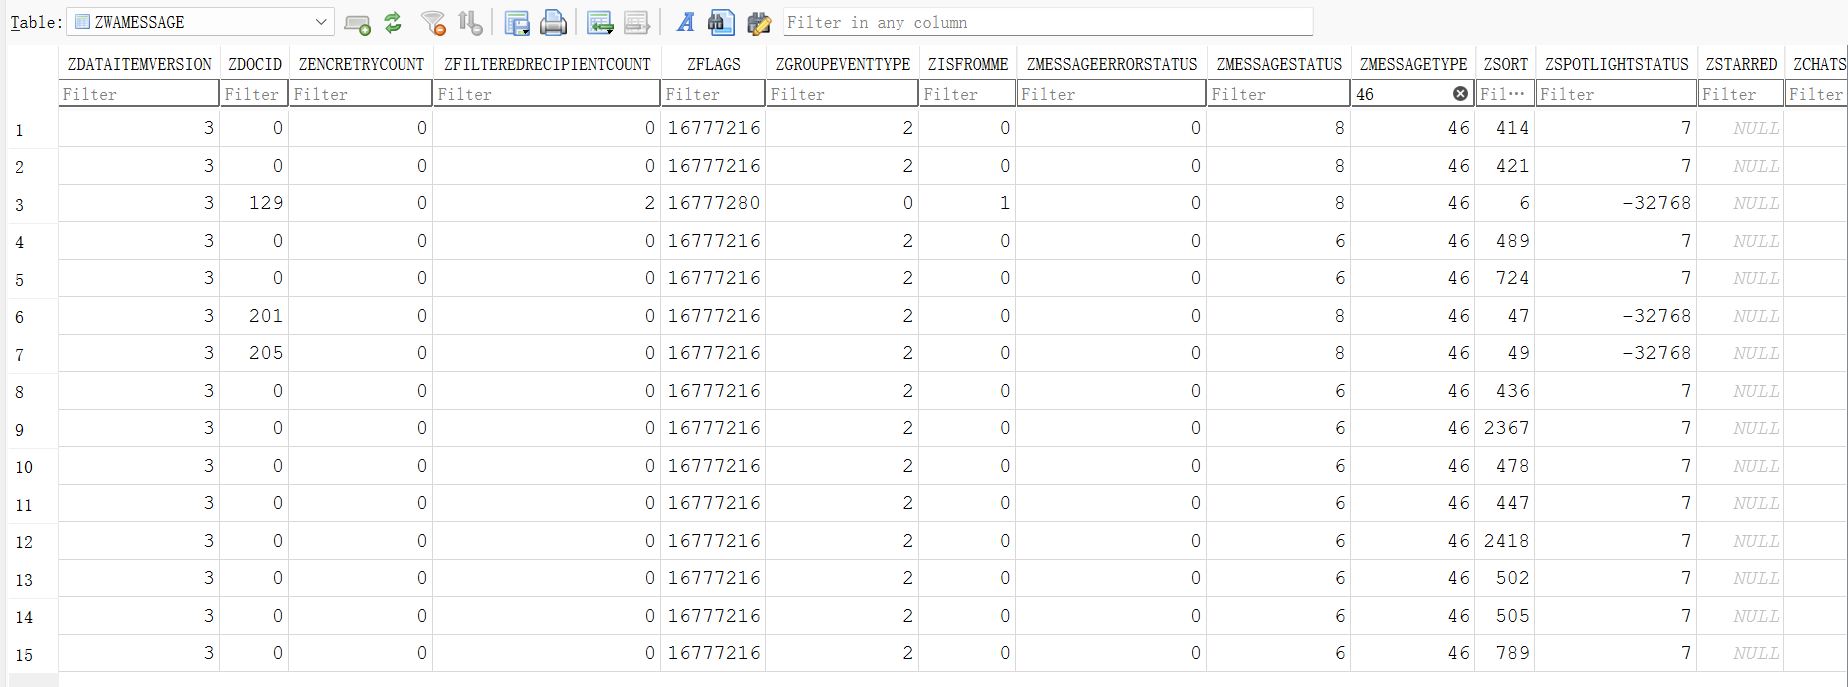Click the ZENCRETRYCOUNT column header
The image size is (1848, 687).
coord(361,64)
